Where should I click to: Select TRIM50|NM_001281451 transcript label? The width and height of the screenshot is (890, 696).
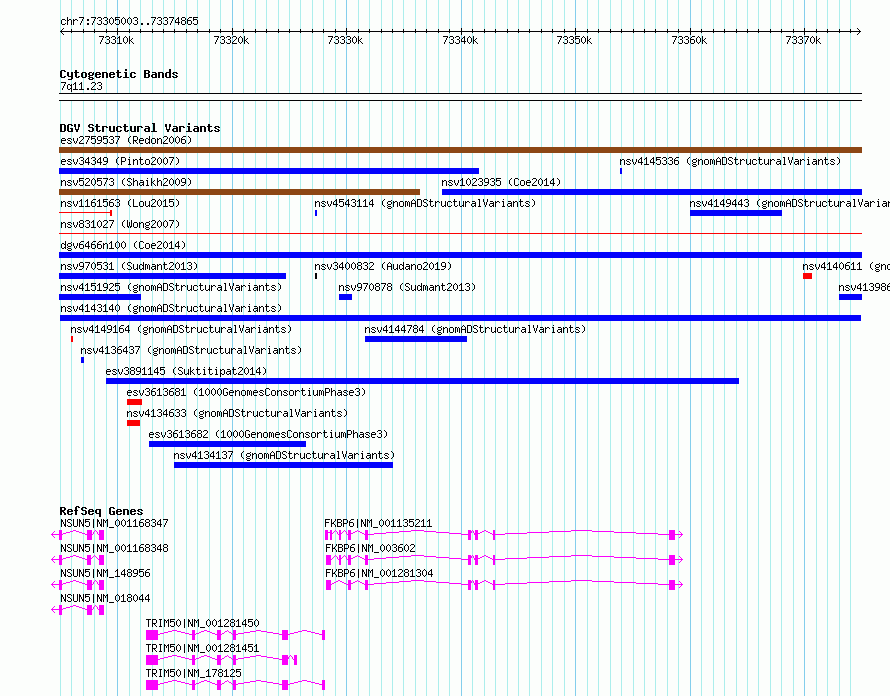203,648
